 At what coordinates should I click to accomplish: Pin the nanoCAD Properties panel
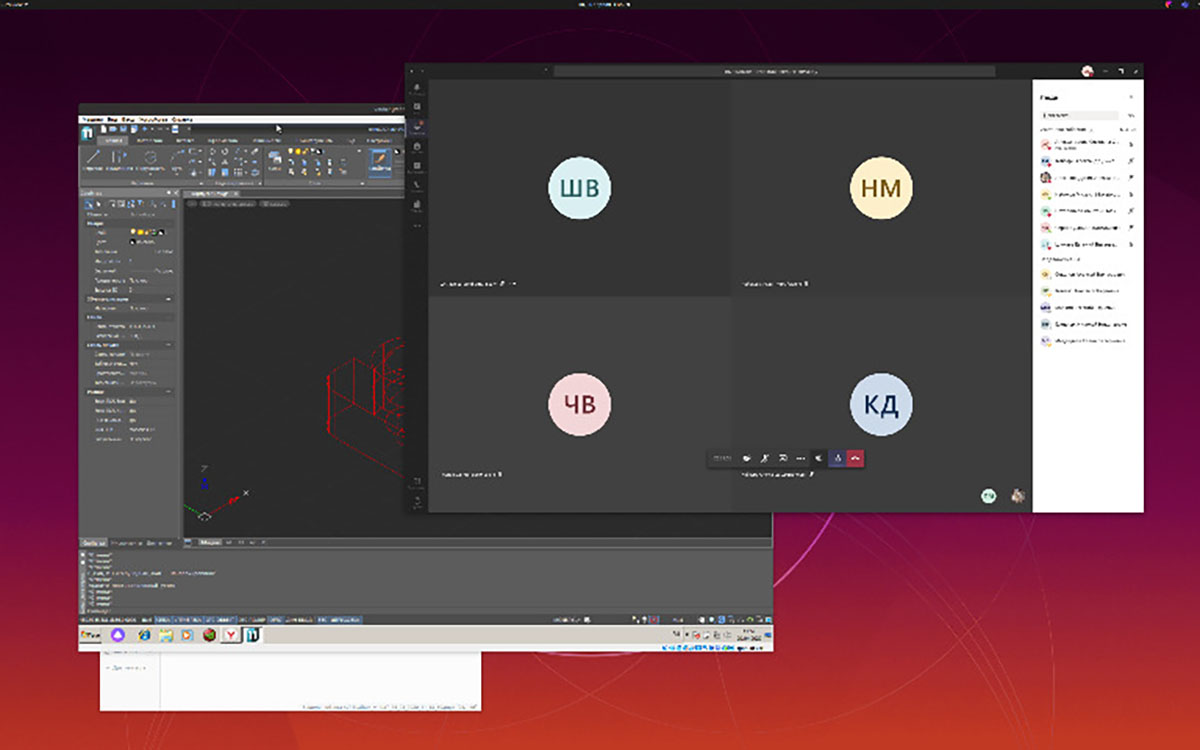168,192
